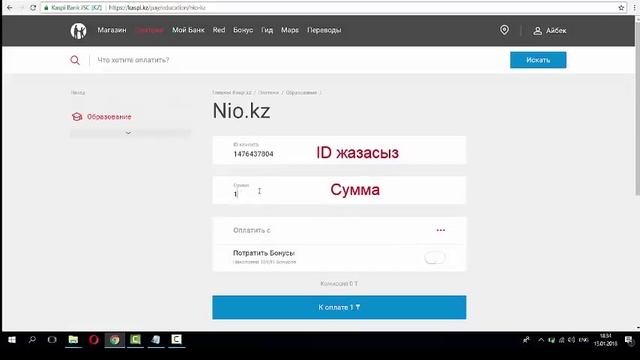Toggle the Потратить Бонусы switch

click(x=434, y=258)
